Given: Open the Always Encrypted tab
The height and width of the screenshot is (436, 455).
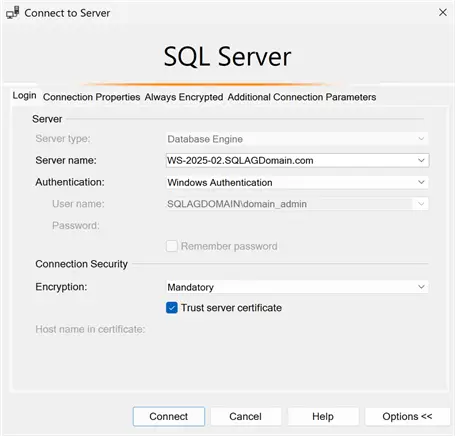Looking at the screenshot, I should [184, 97].
